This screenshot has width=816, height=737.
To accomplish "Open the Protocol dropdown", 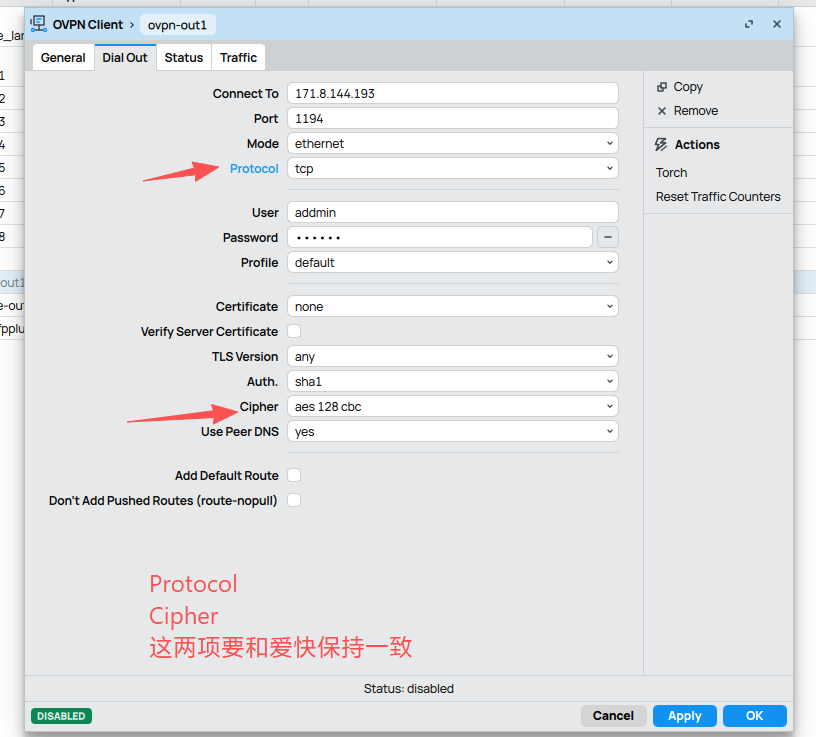I will click(452, 169).
